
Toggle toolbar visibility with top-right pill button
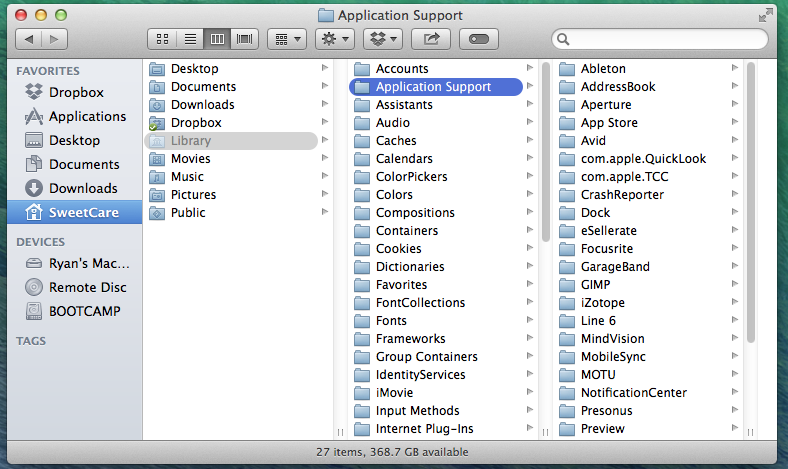pos(765,15)
